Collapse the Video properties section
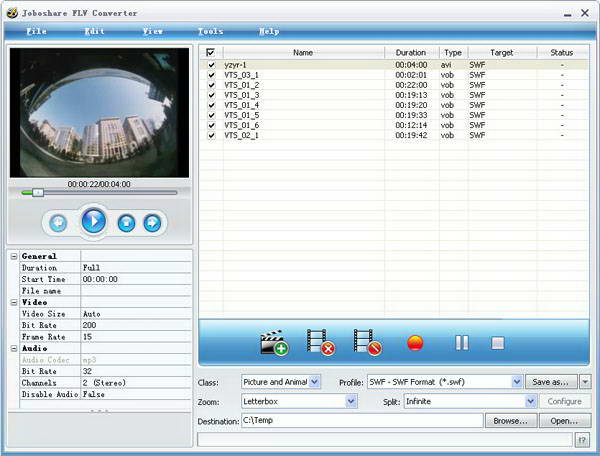Image resolution: width=600 pixels, height=456 pixels. pos(14,301)
